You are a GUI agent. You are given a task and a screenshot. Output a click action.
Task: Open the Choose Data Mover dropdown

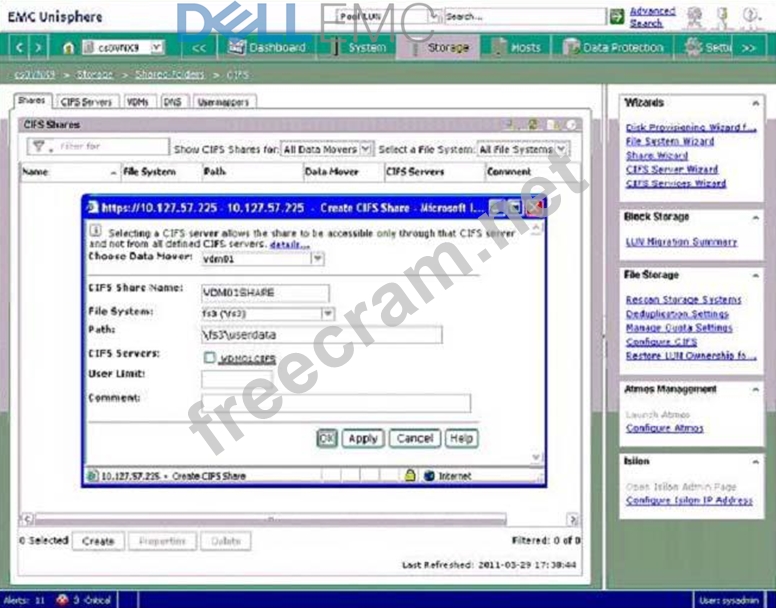point(318,258)
